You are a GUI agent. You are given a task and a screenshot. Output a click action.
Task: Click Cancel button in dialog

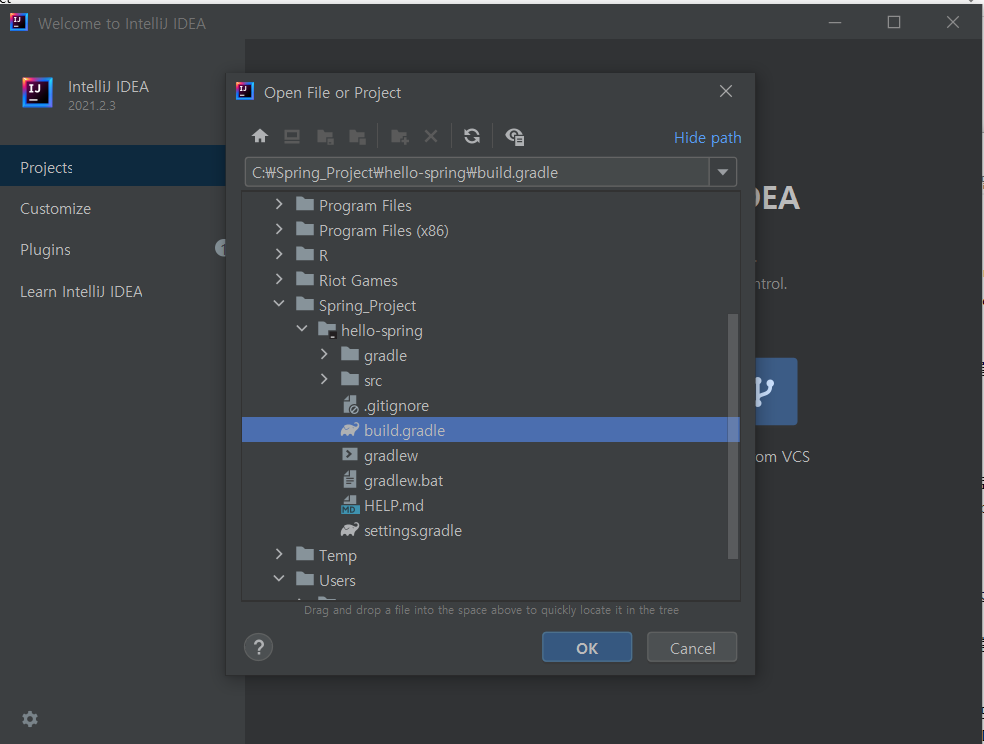click(692, 647)
